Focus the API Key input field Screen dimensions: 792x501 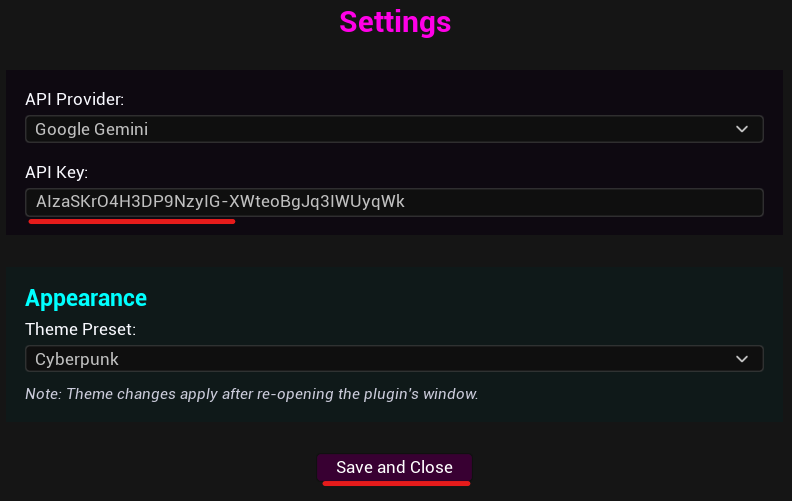[394, 202]
